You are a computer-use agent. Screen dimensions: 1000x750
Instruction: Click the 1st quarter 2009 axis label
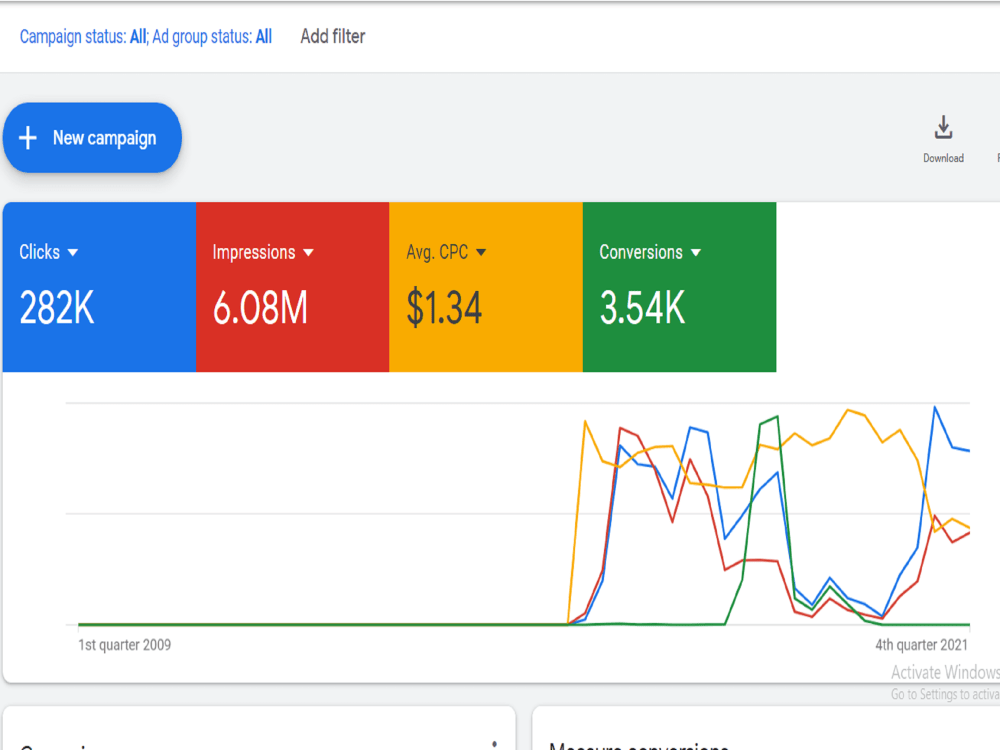pos(124,645)
